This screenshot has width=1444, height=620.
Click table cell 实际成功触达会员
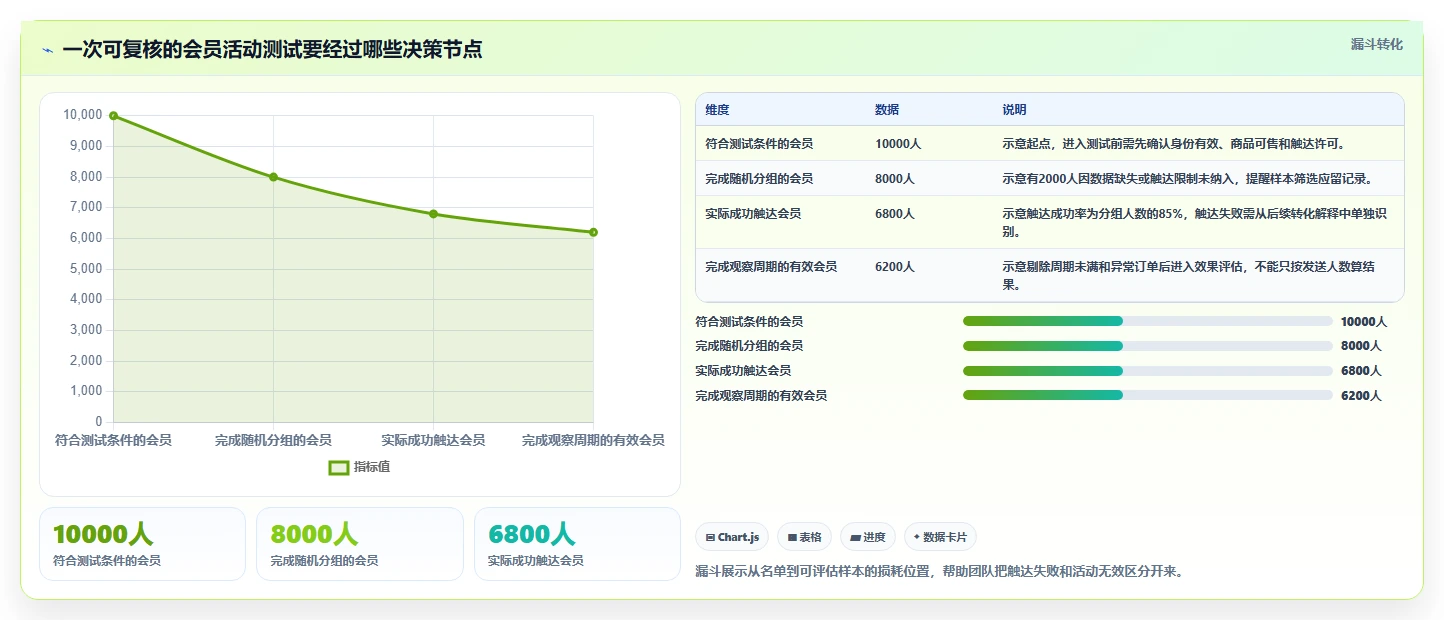pyautogui.click(x=753, y=214)
